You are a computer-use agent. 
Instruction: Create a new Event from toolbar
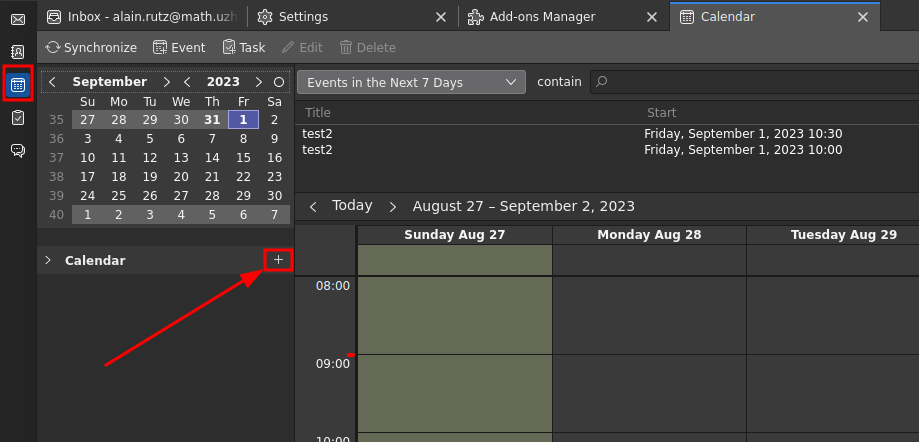click(x=179, y=47)
